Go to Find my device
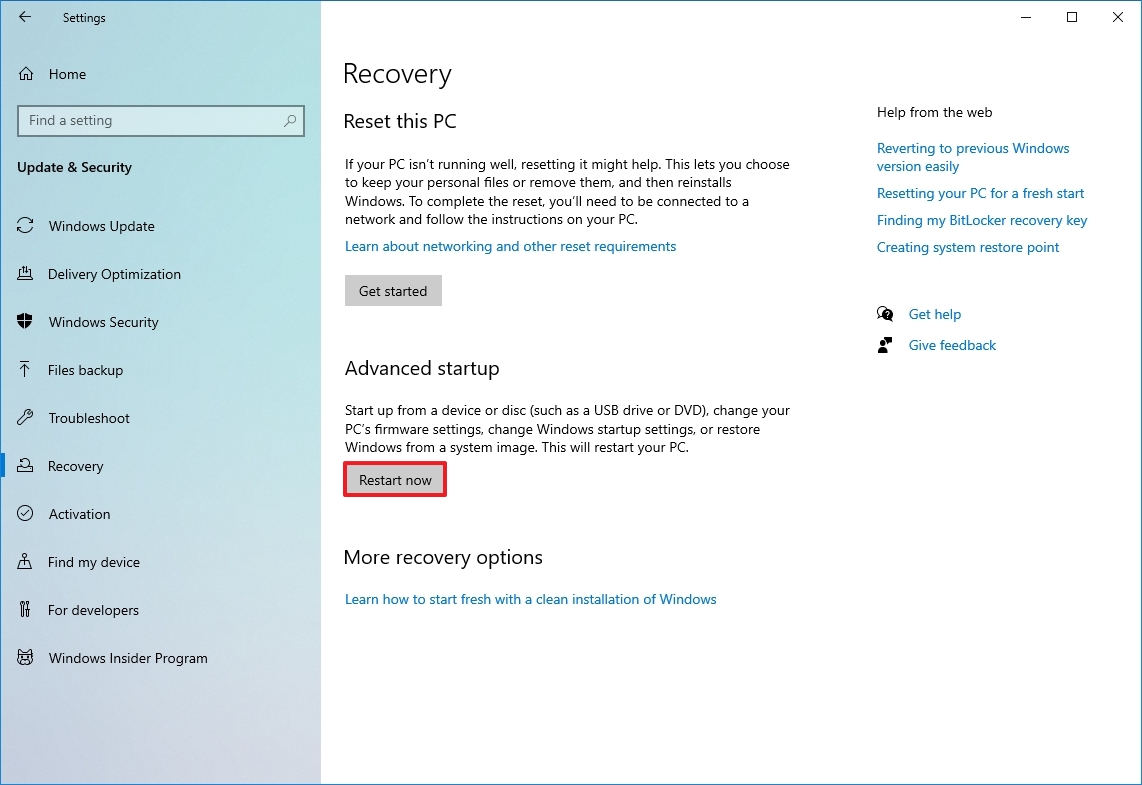The height and width of the screenshot is (785, 1142). [94, 562]
